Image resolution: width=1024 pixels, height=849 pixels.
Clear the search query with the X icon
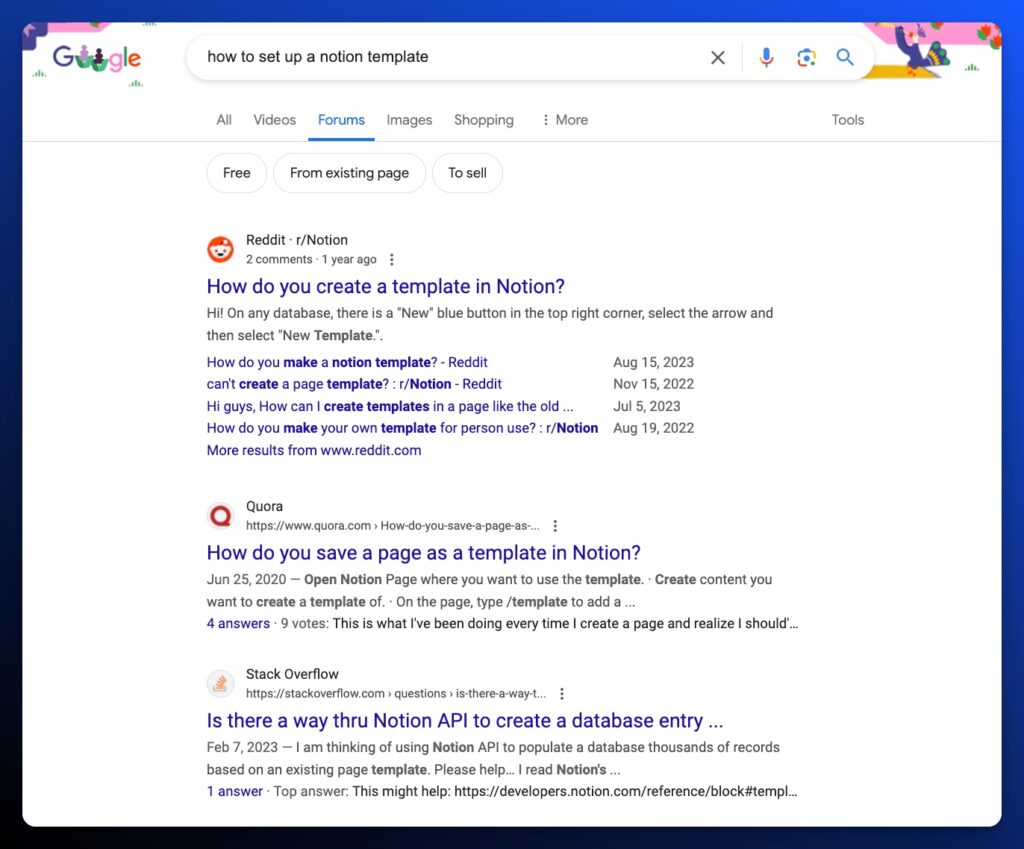point(718,58)
